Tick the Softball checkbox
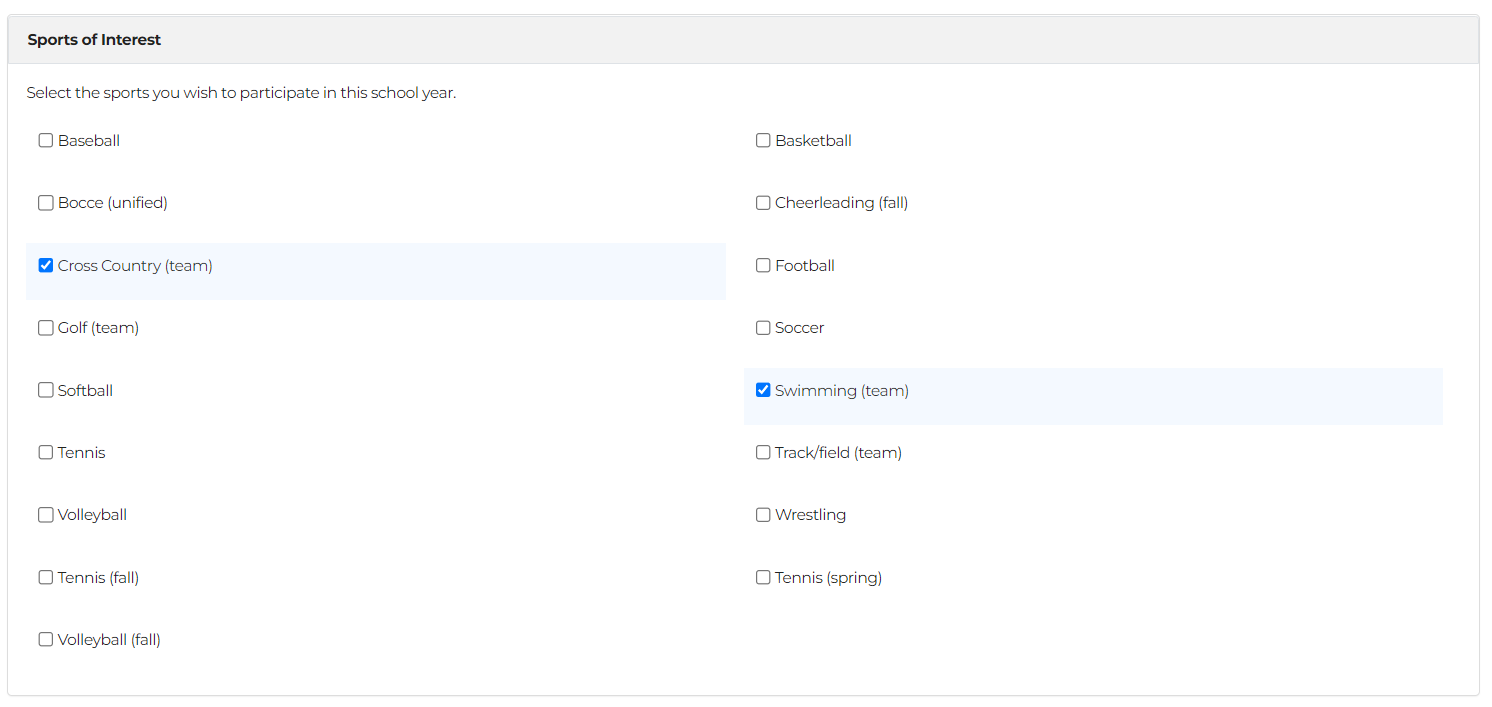Screen dimensions: 1492x707 pos(46,391)
